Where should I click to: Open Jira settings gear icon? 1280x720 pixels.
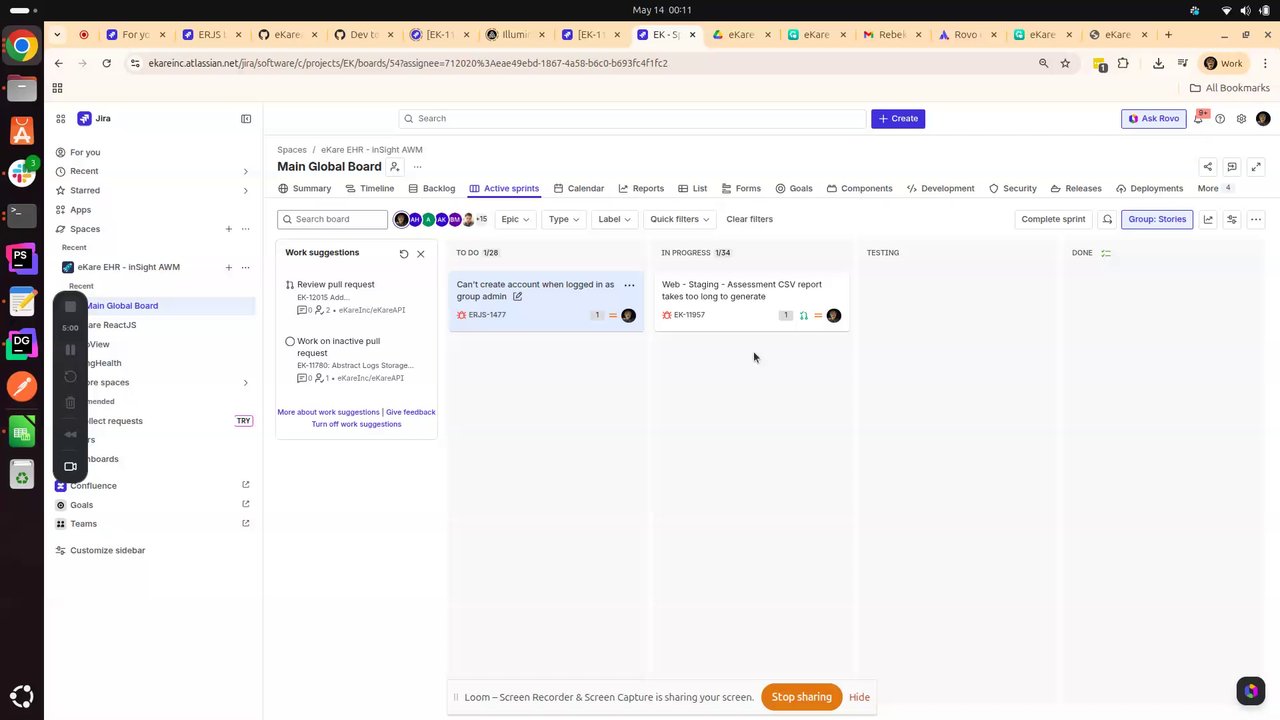(x=1241, y=118)
